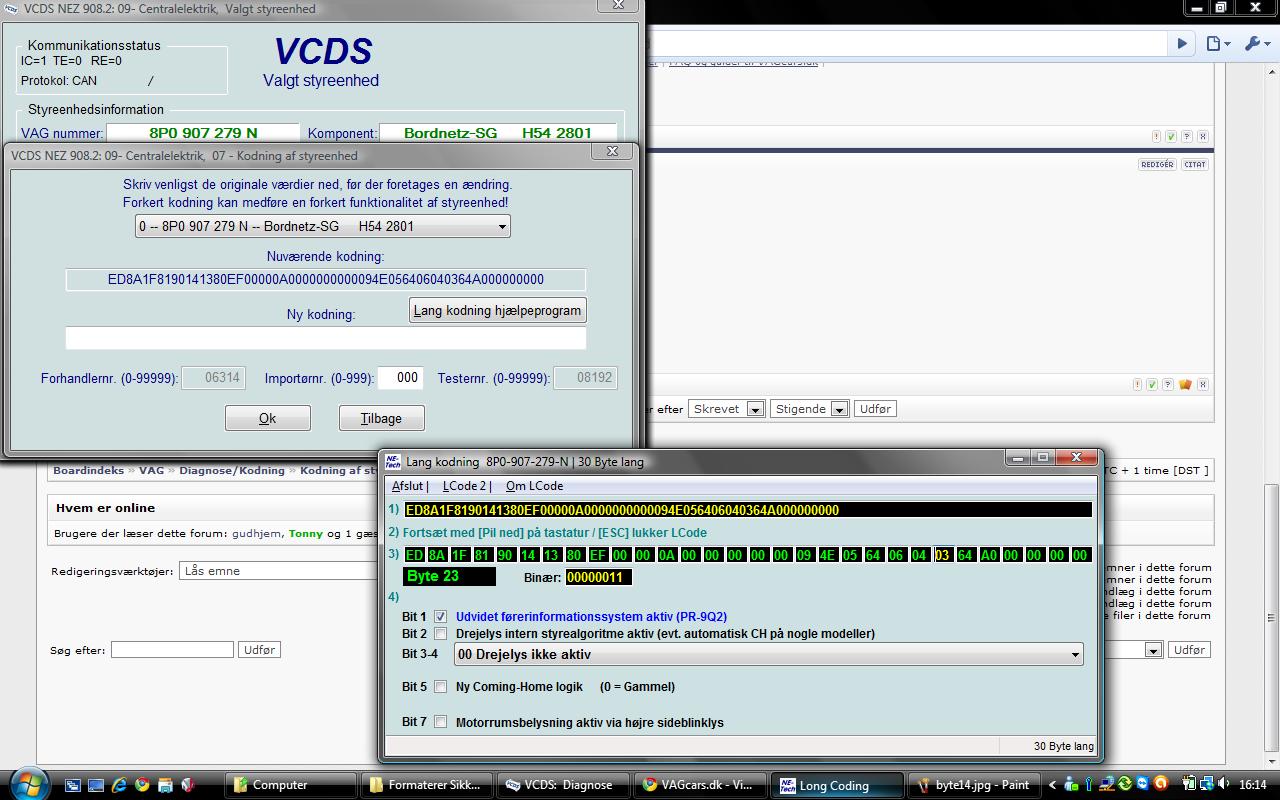Check Bit 7 Motorrumsbelysning checkbox
This screenshot has width=1280, height=800.
pos(441,722)
